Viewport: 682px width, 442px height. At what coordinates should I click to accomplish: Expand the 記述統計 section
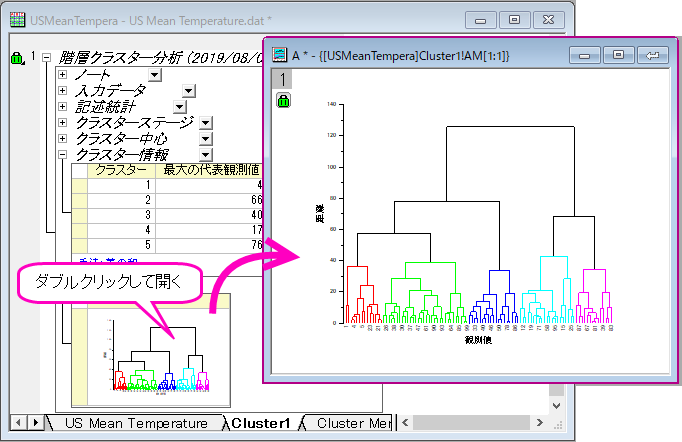[x=62, y=107]
